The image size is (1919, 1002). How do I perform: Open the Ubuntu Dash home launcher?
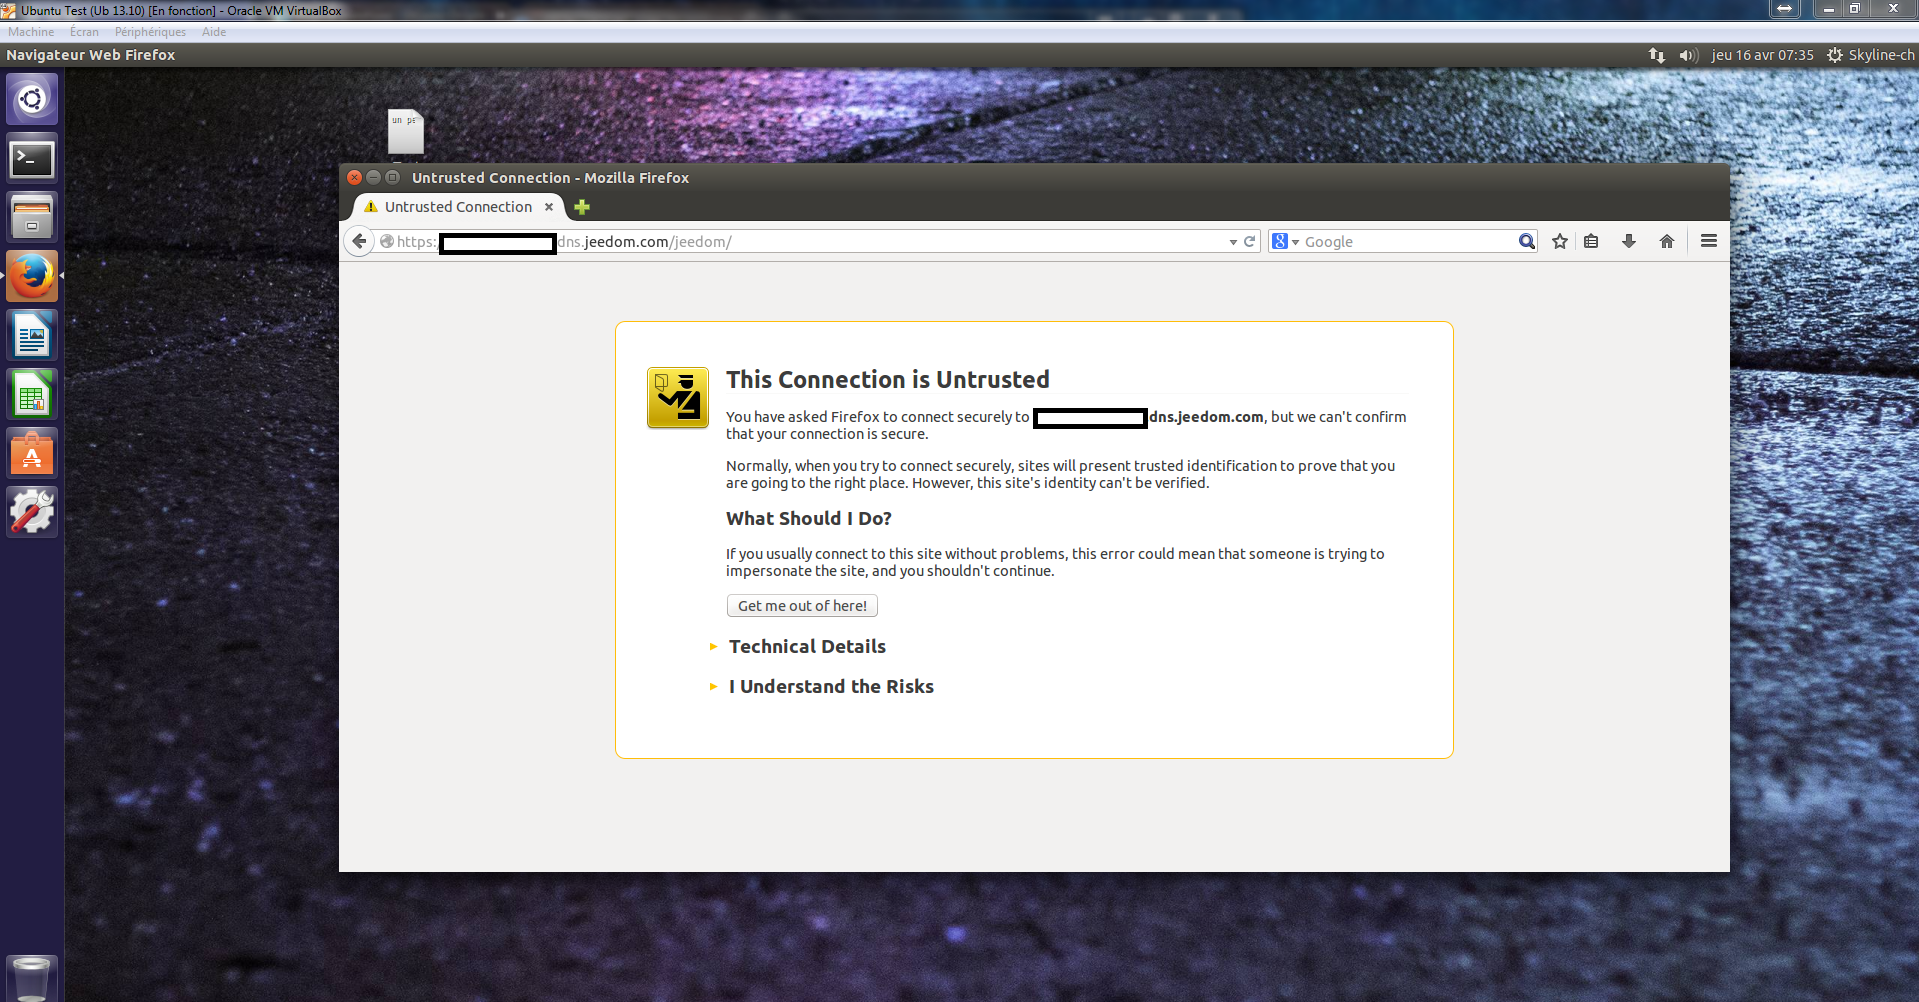point(32,99)
